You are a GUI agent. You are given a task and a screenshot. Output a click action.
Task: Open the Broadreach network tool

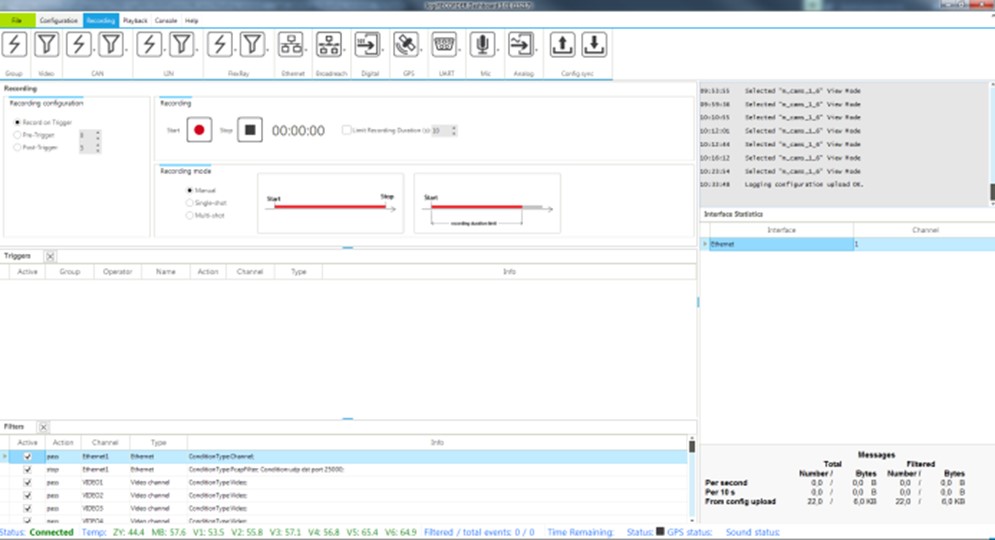click(329, 44)
